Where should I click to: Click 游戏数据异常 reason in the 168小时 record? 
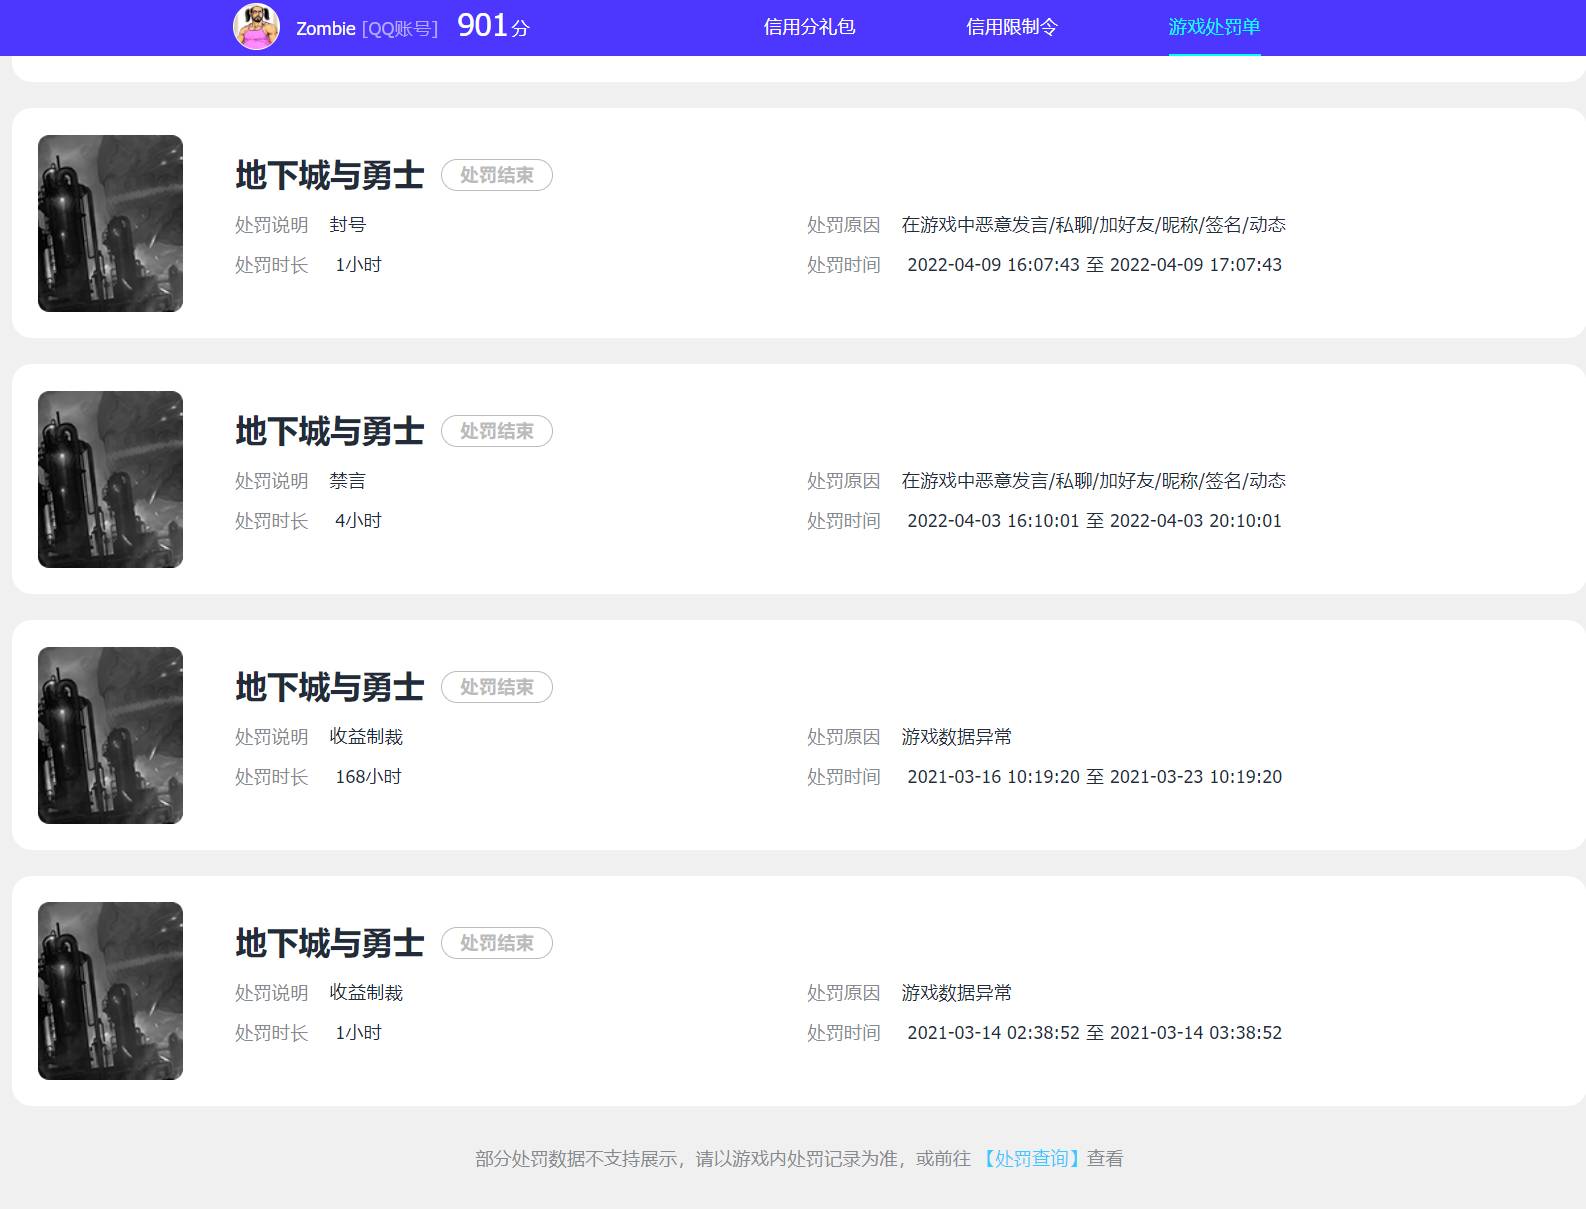tap(957, 737)
